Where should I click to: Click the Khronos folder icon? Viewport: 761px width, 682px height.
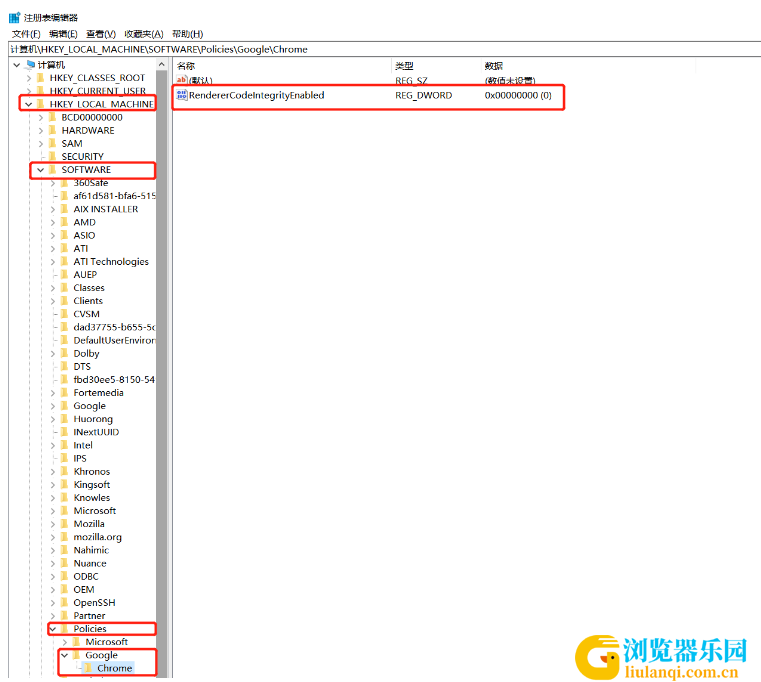click(65, 471)
